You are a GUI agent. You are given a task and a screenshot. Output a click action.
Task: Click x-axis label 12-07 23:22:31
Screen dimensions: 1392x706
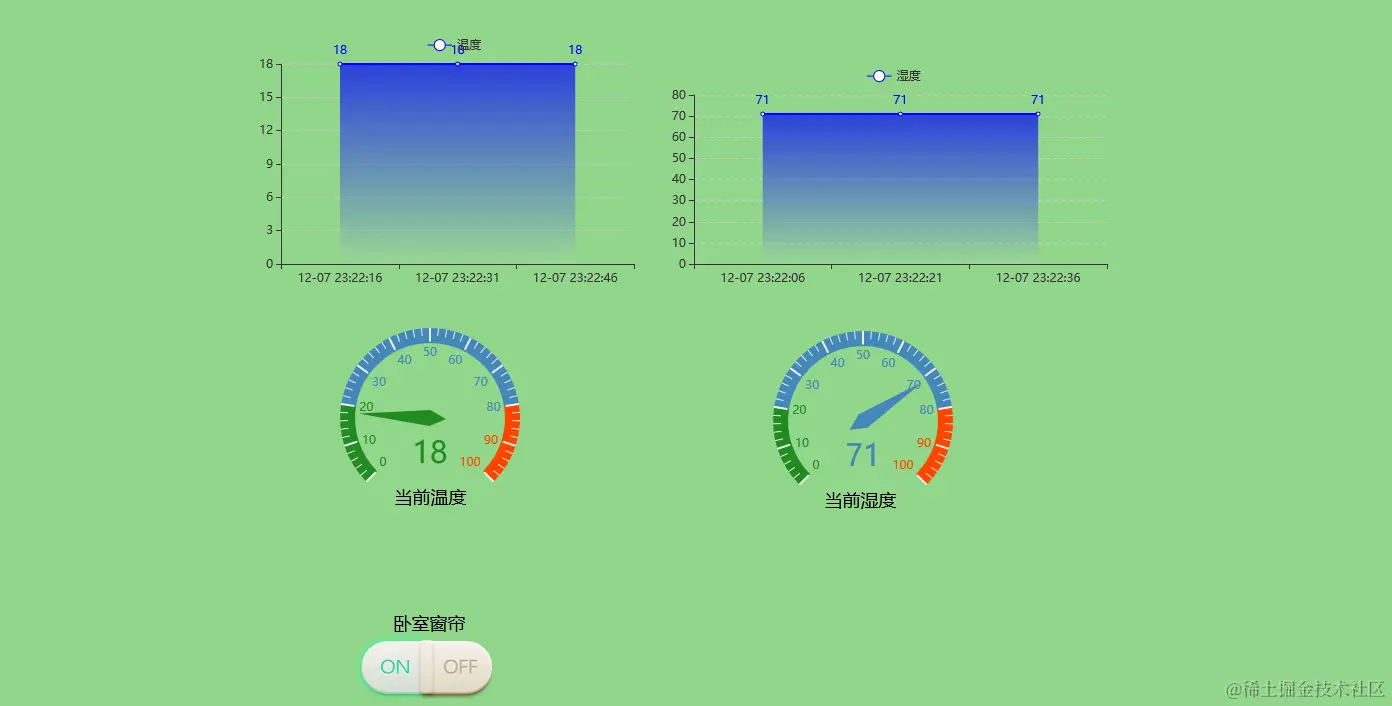(457, 278)
